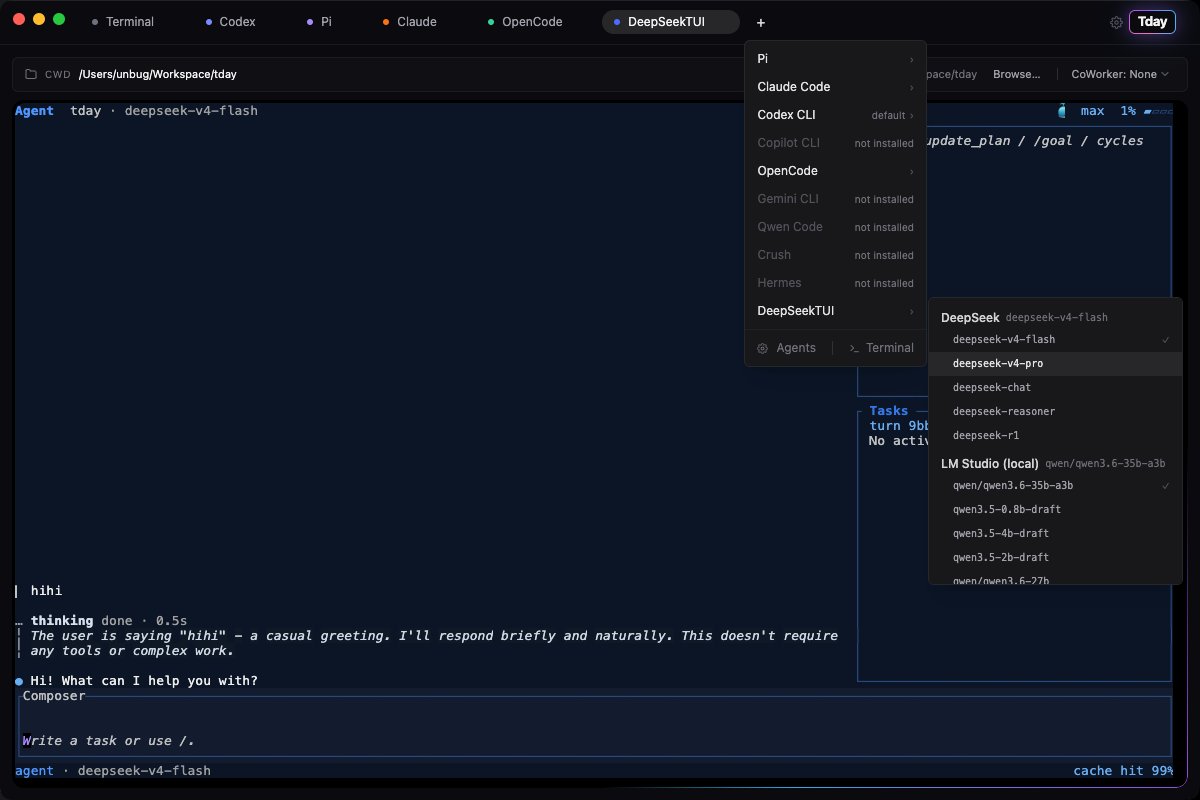Add a new tab with the plus icon
Screen dimensions: 1200x800
click(x=761, y=22)
